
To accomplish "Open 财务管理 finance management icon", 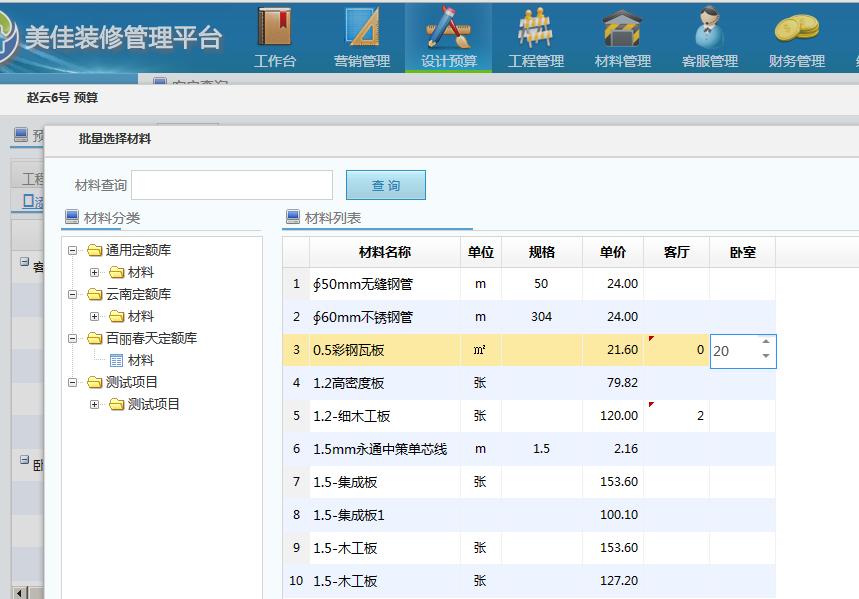I will 796,38.
